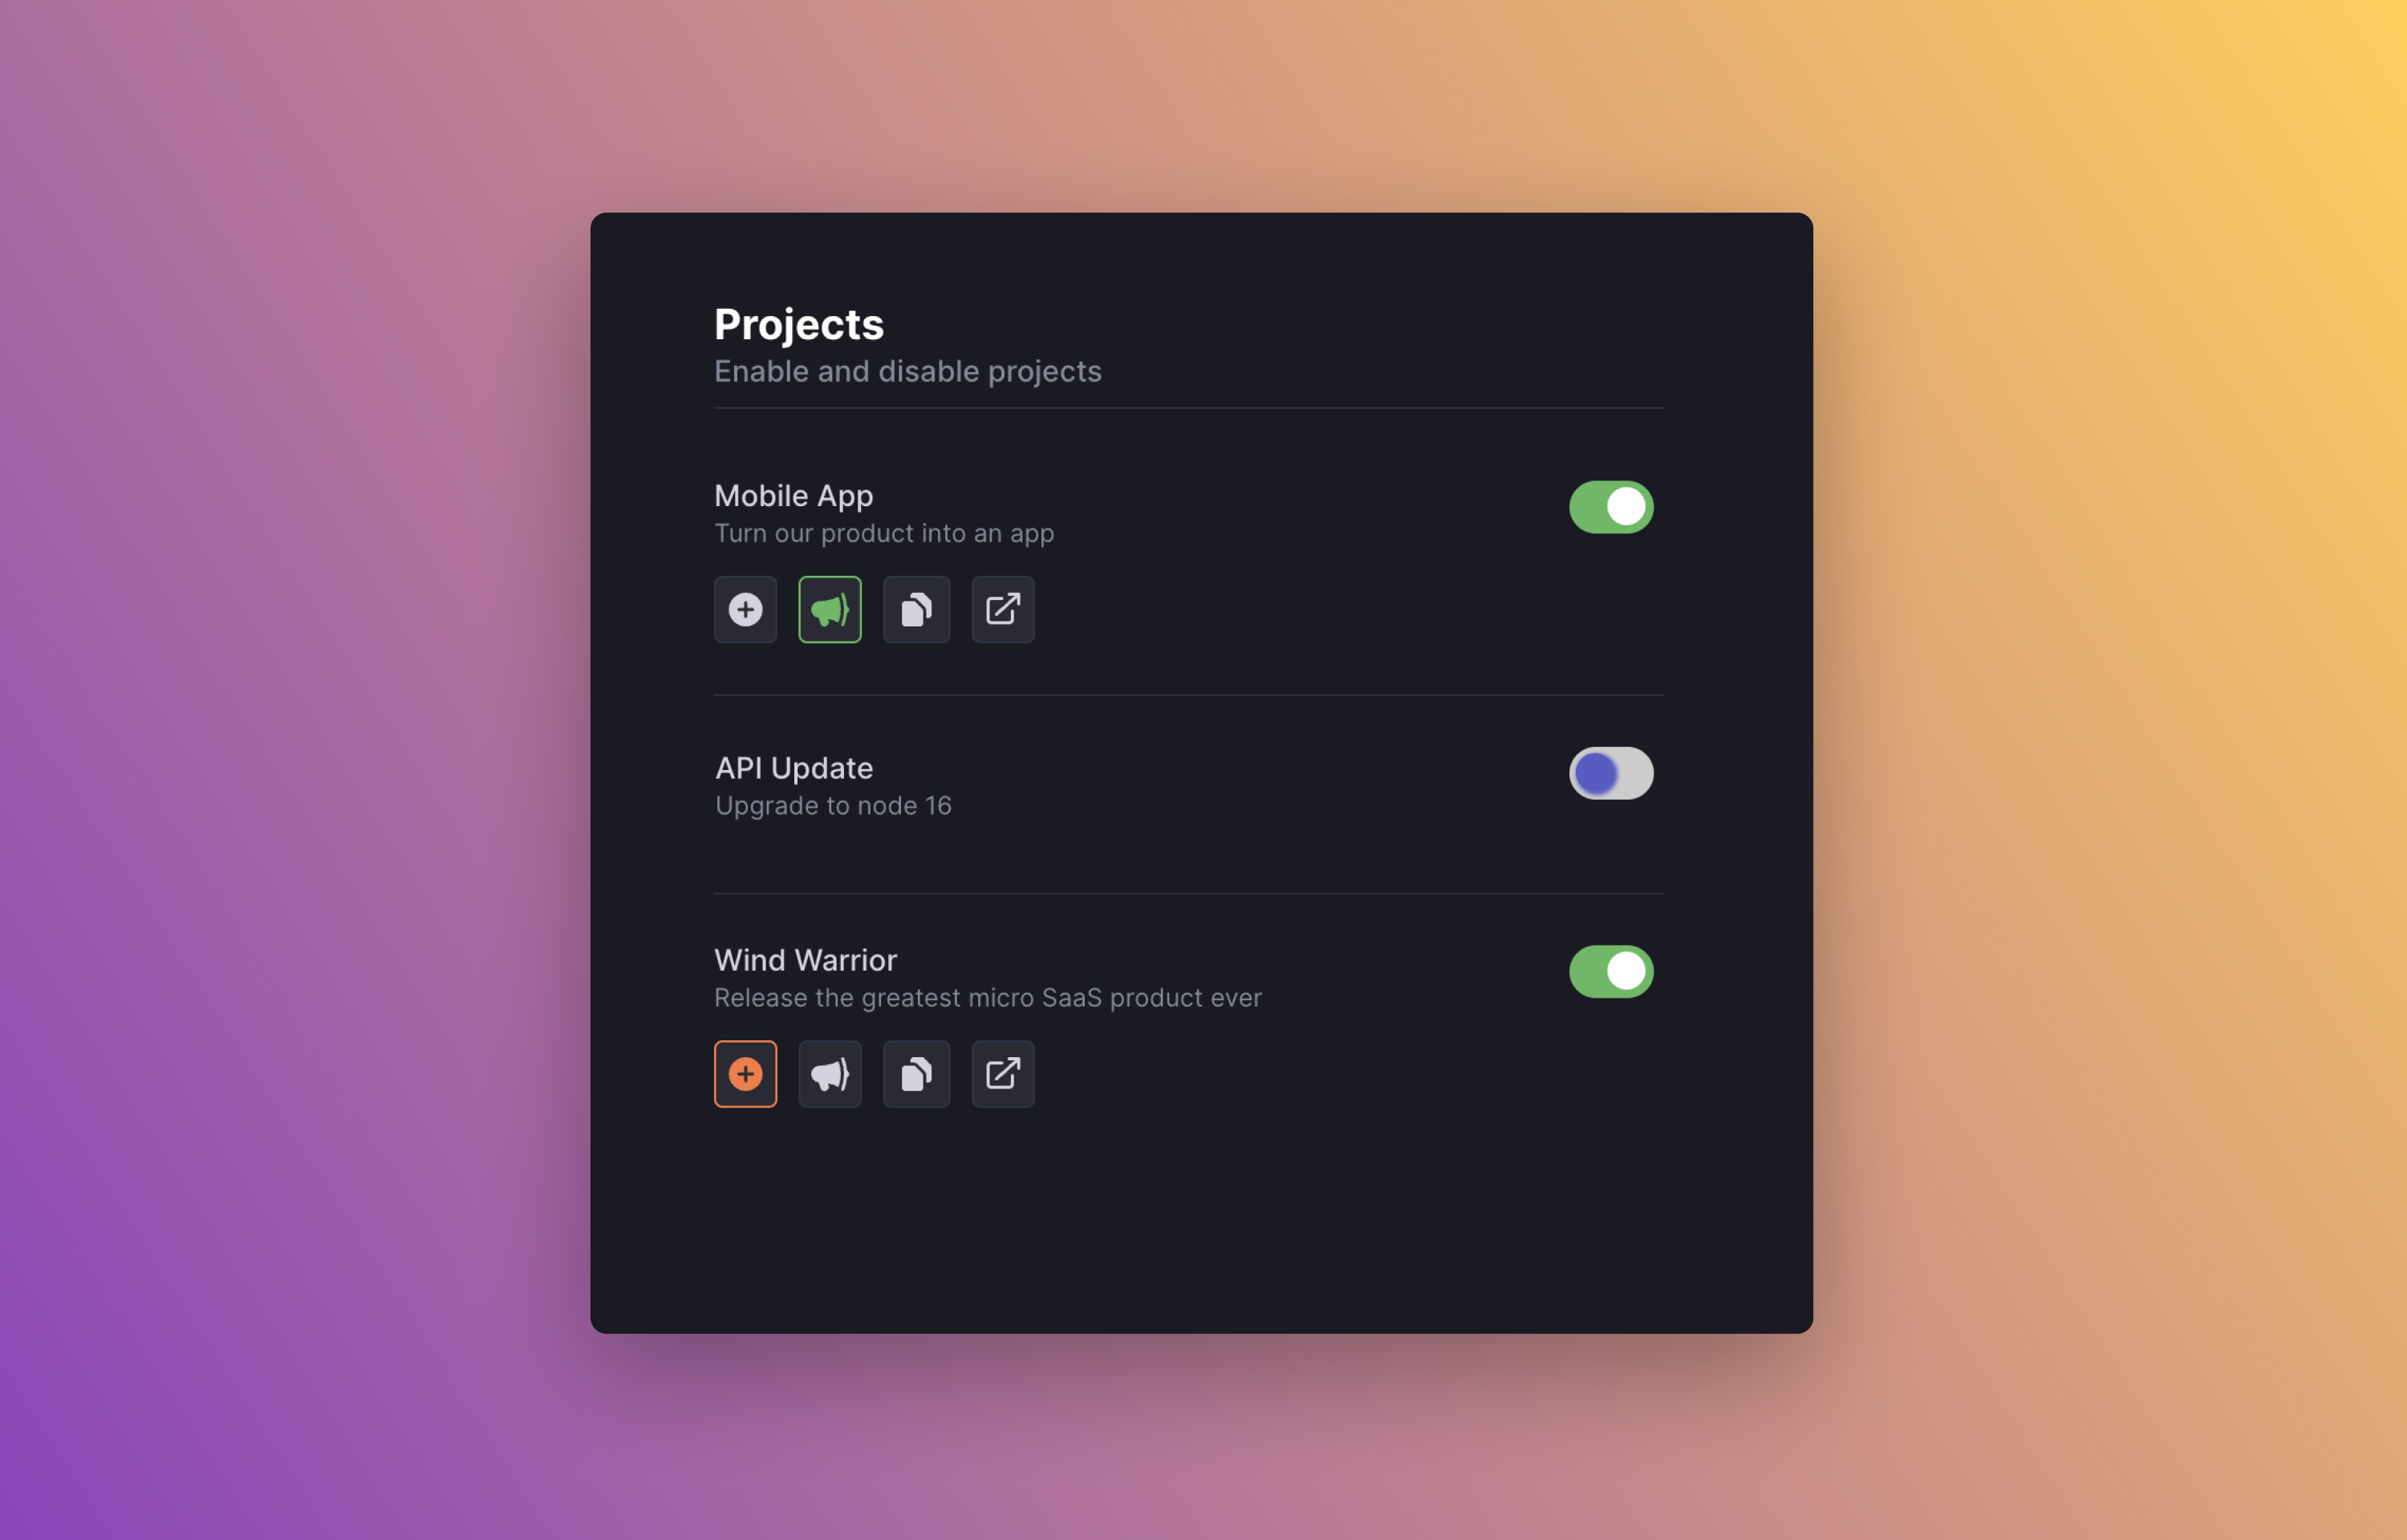Click the copy/duplicate icon for Mobile App
This screenshot has height=1540, width=2407.
pos(914,609)
